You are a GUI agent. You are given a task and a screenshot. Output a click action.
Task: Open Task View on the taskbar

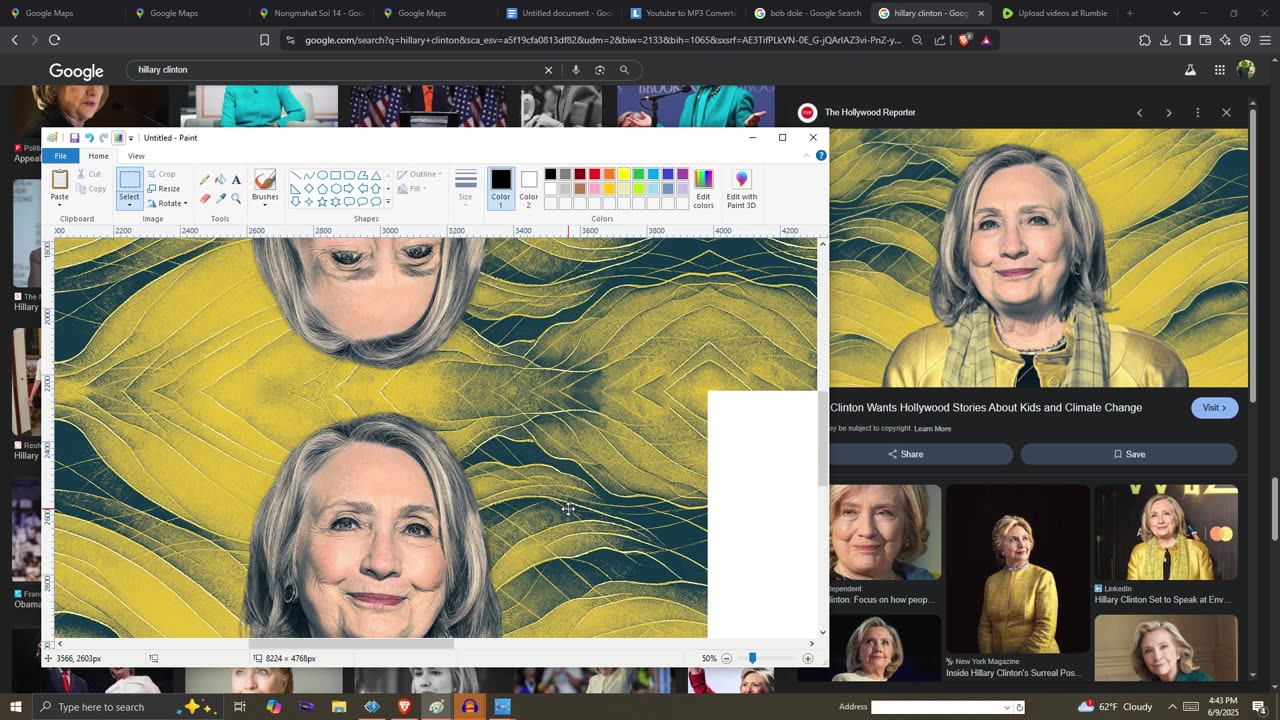pyautogui.click(x=240, y=707)
